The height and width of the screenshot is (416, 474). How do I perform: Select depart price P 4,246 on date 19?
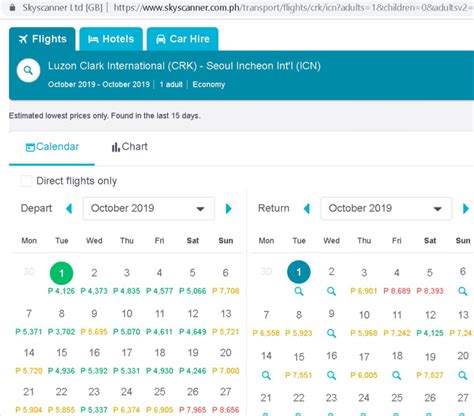pos(193,371)
